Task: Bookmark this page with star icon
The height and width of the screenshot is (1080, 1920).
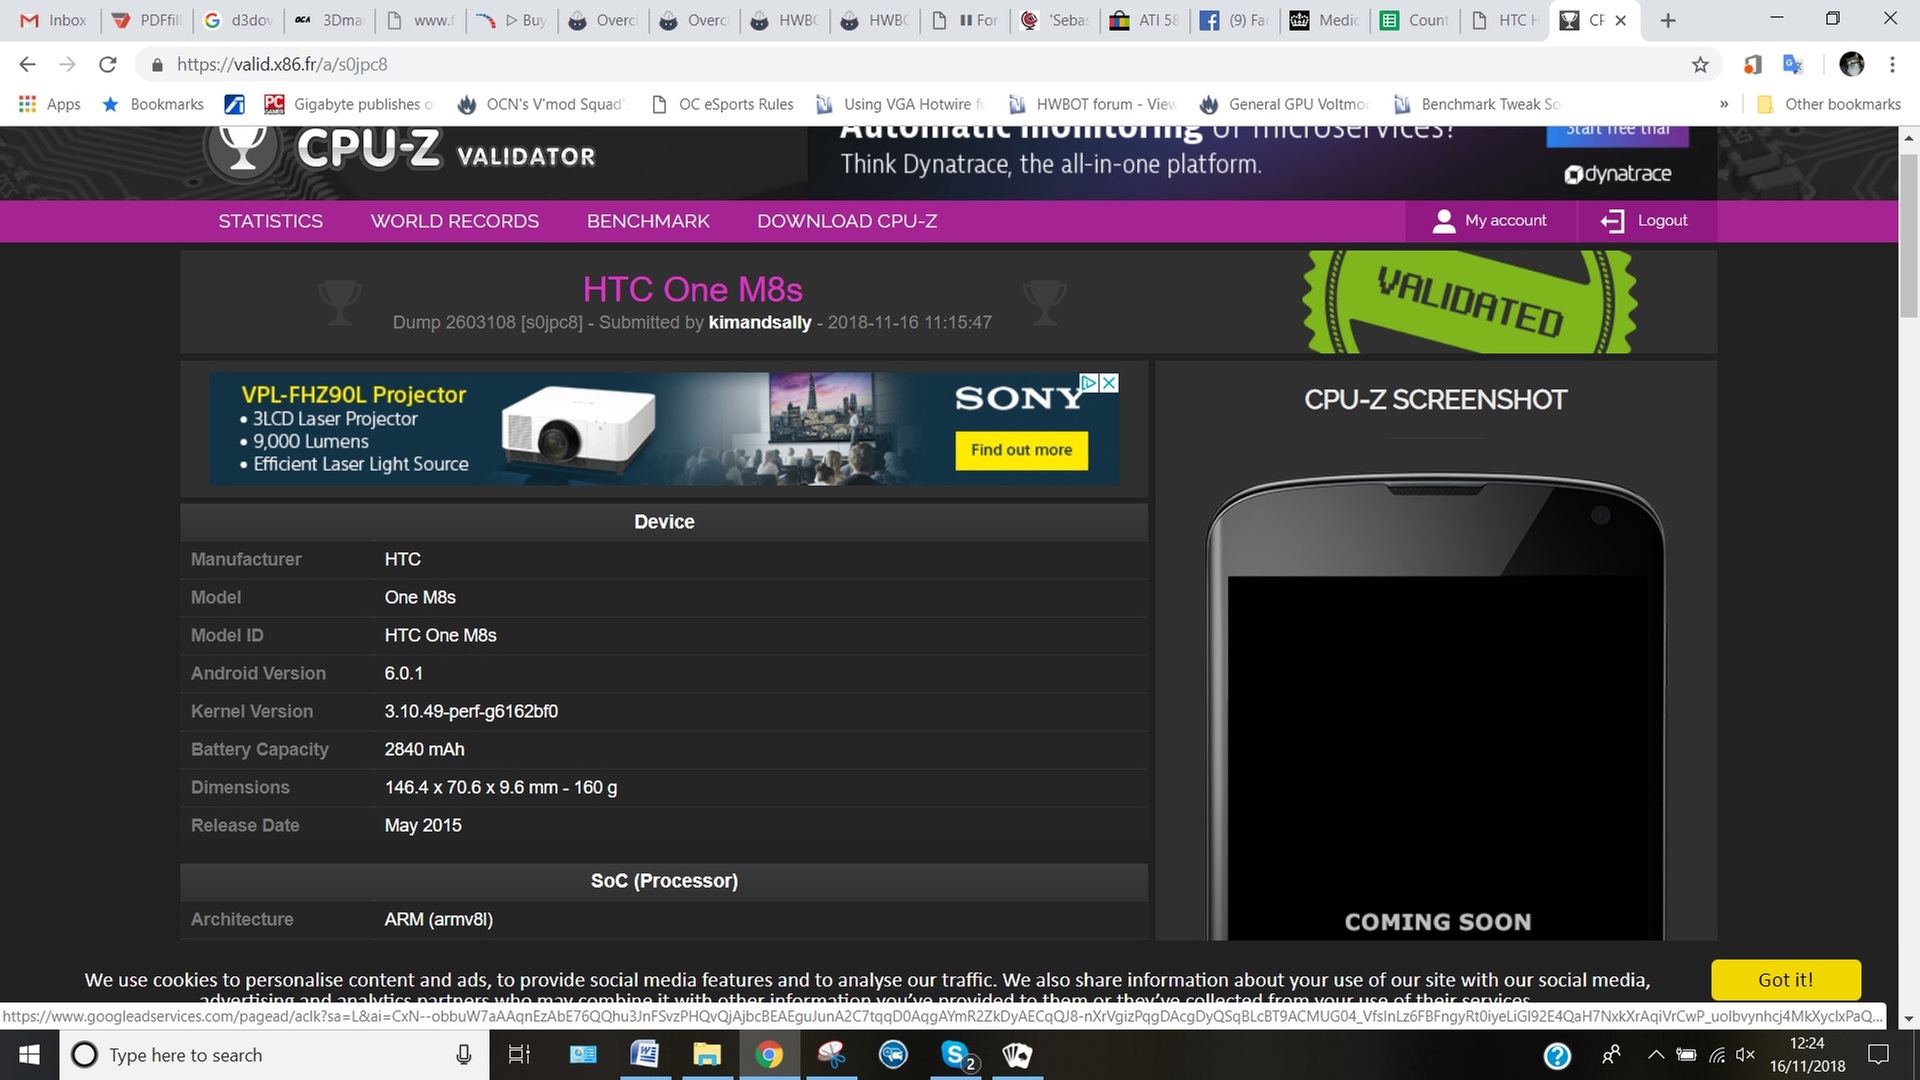Action: tap(1700, 64)
